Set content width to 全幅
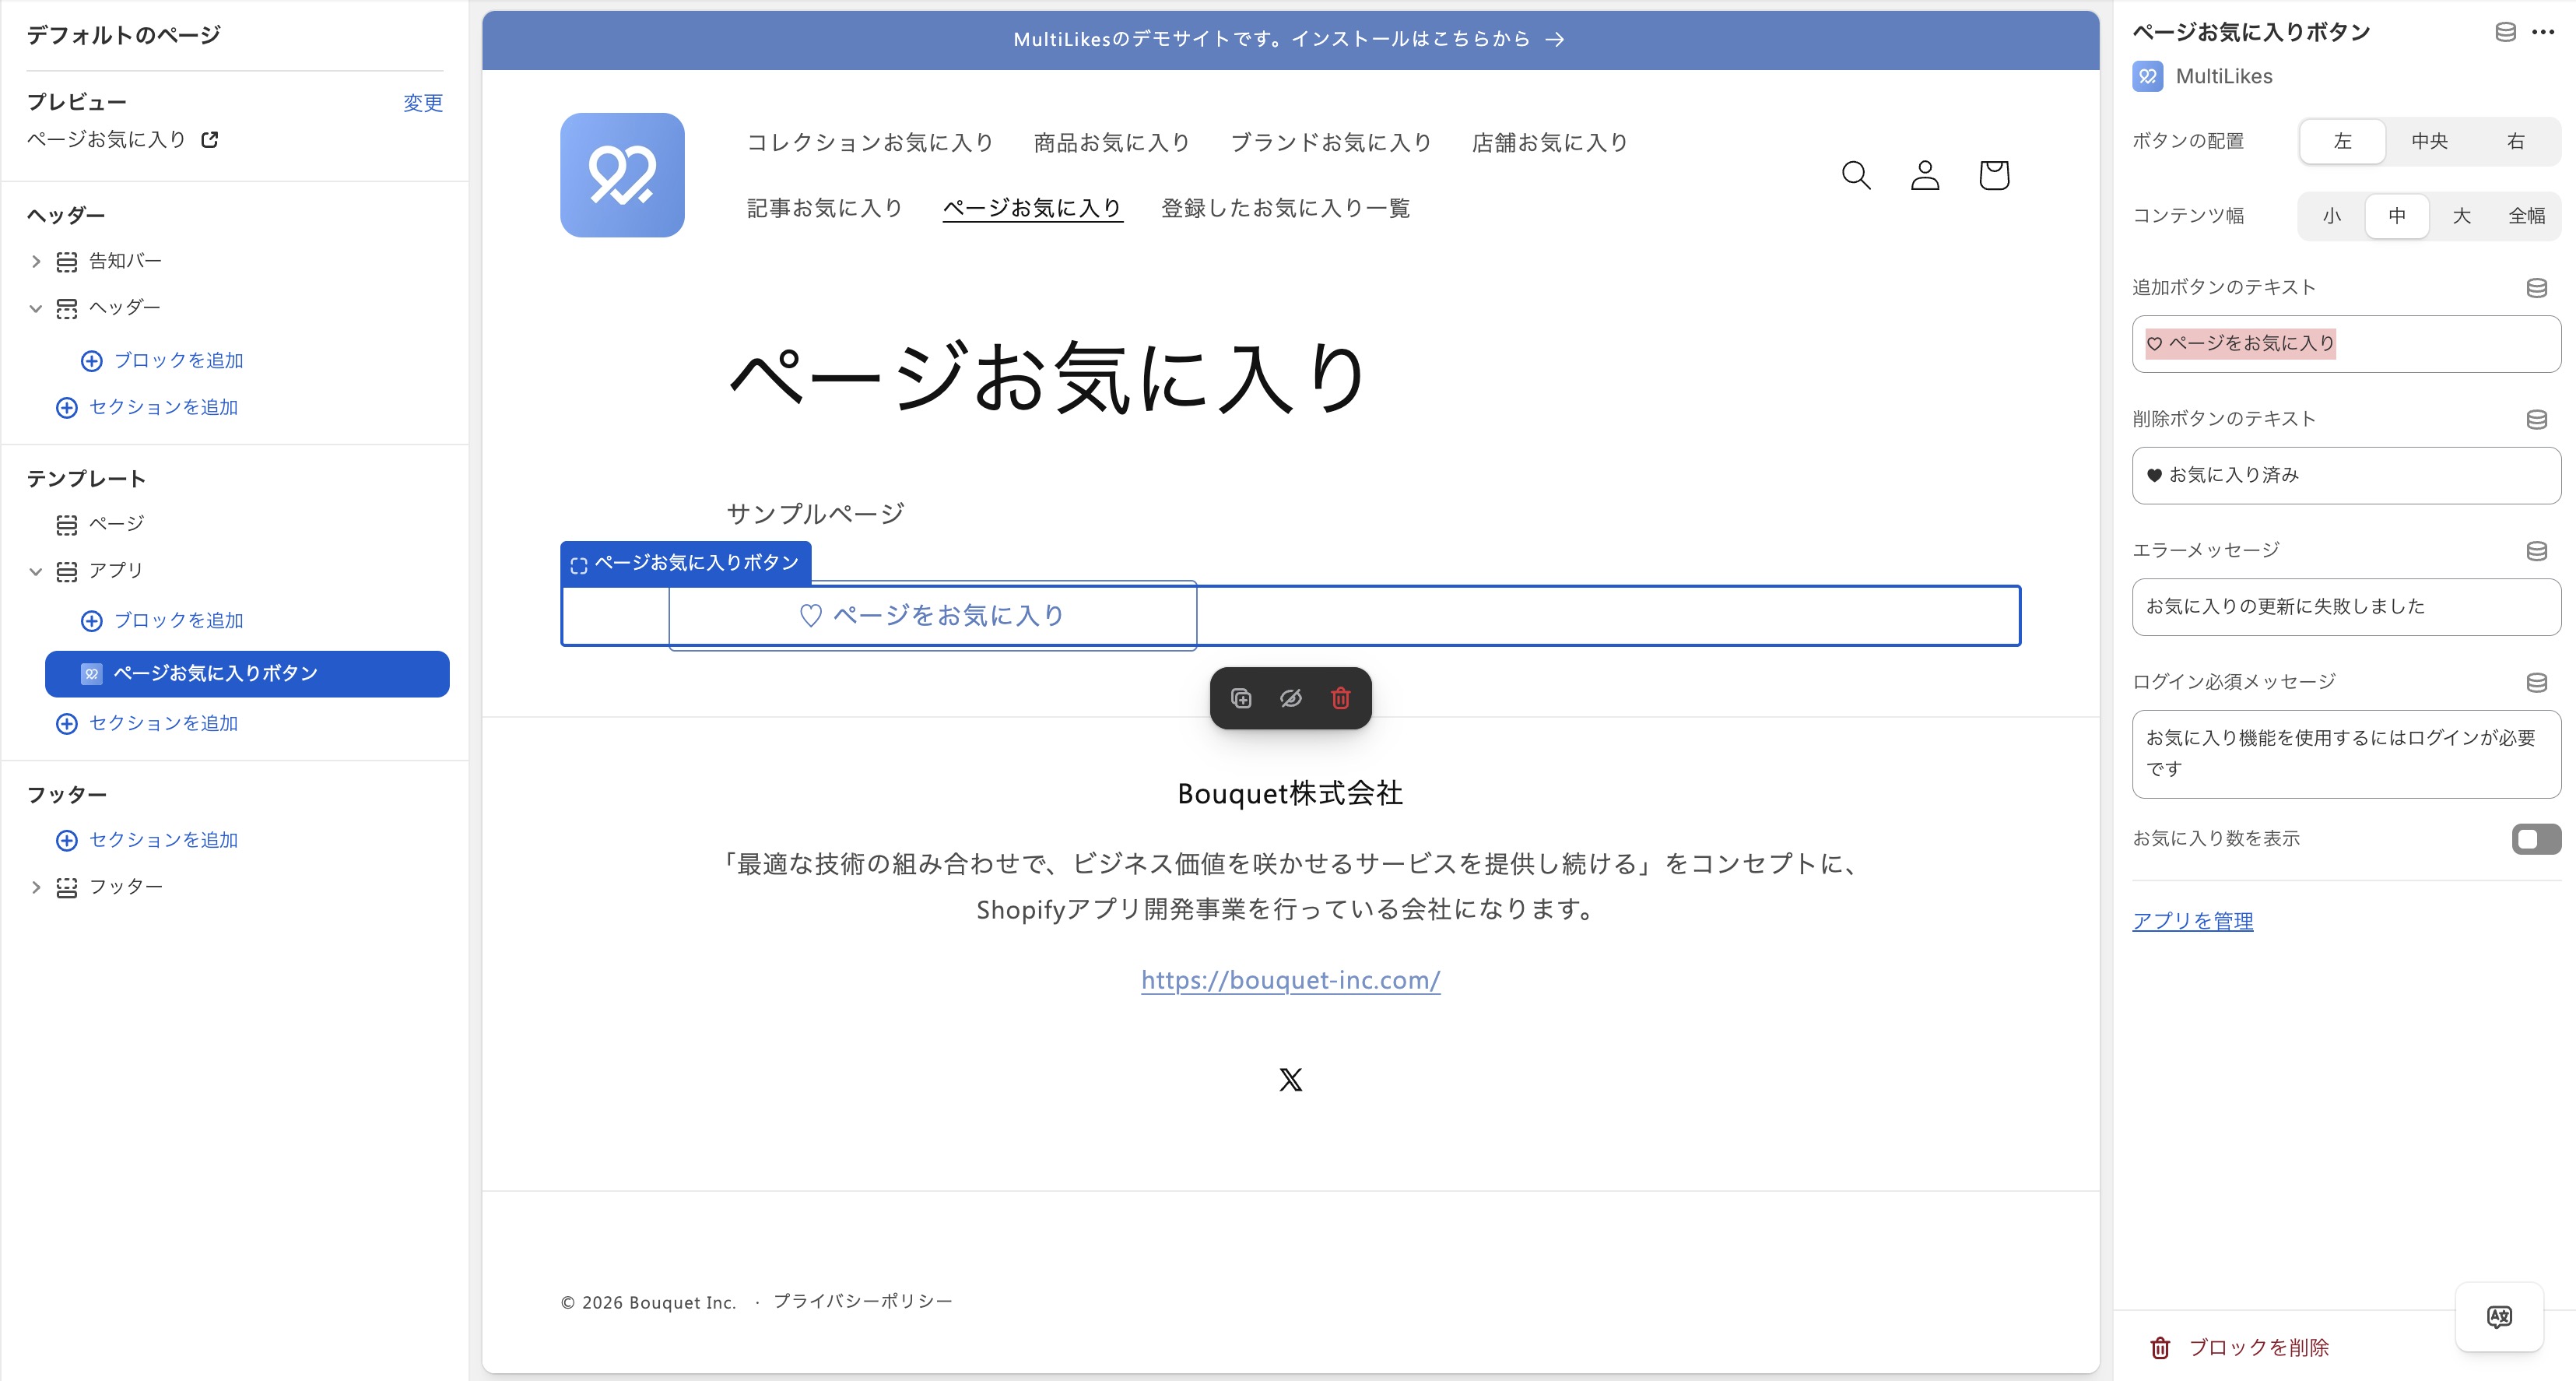The image size is (2576, 1381). point(2526,216)
